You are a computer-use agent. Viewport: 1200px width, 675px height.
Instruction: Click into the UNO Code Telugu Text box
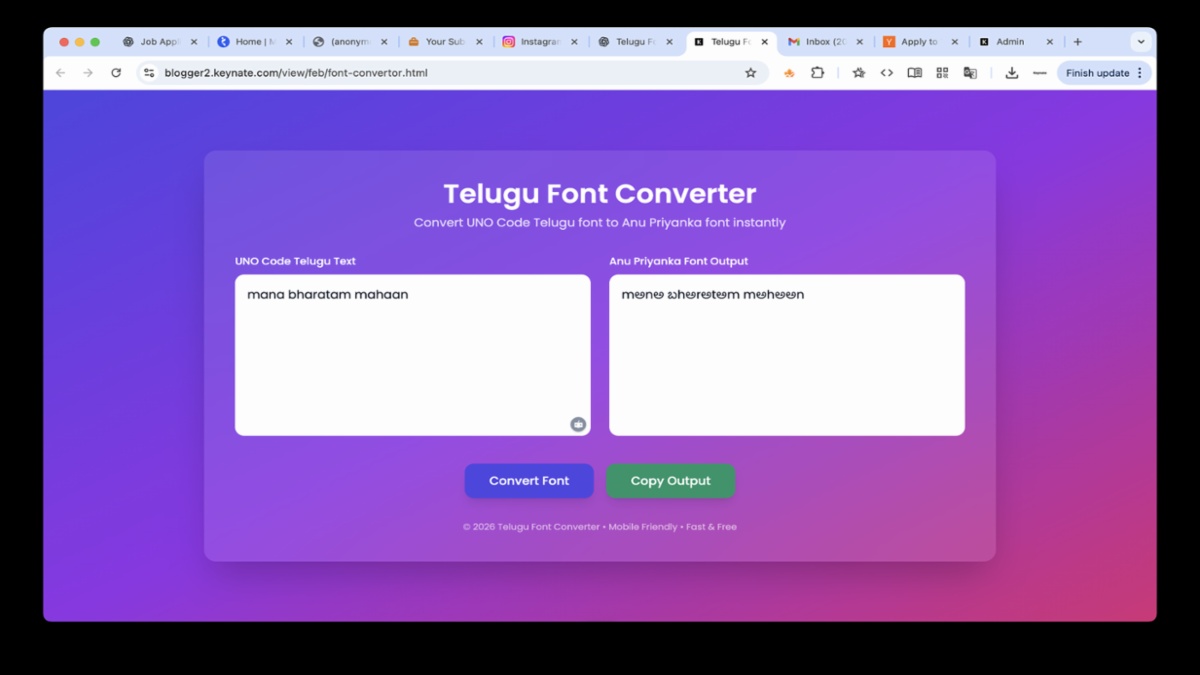click(412, 360)
